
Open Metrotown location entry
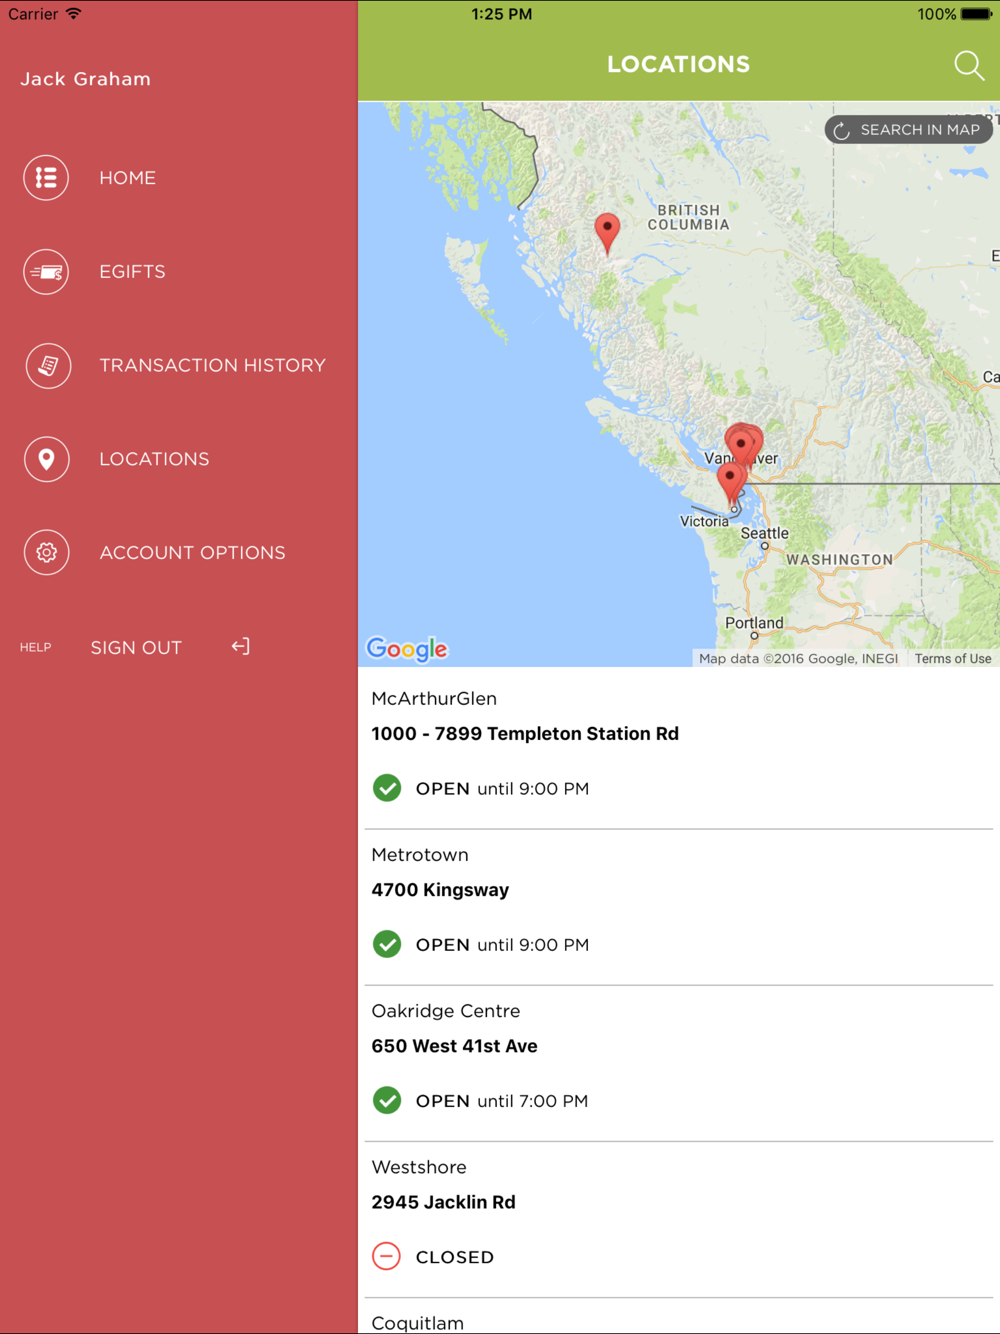[x=678, y=907]
